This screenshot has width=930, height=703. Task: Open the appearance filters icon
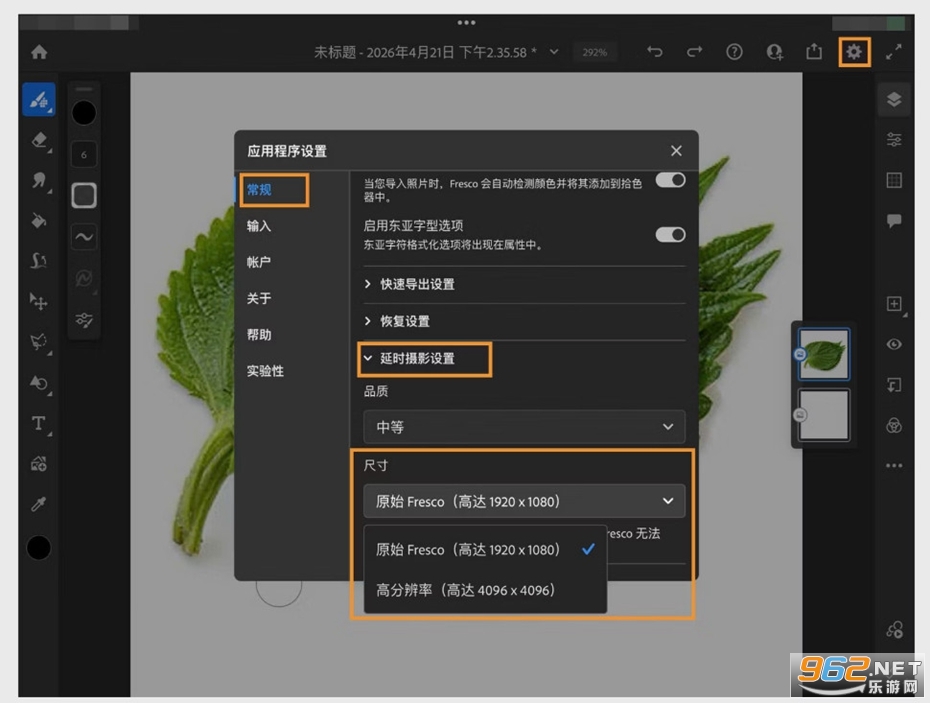[894, 425]
